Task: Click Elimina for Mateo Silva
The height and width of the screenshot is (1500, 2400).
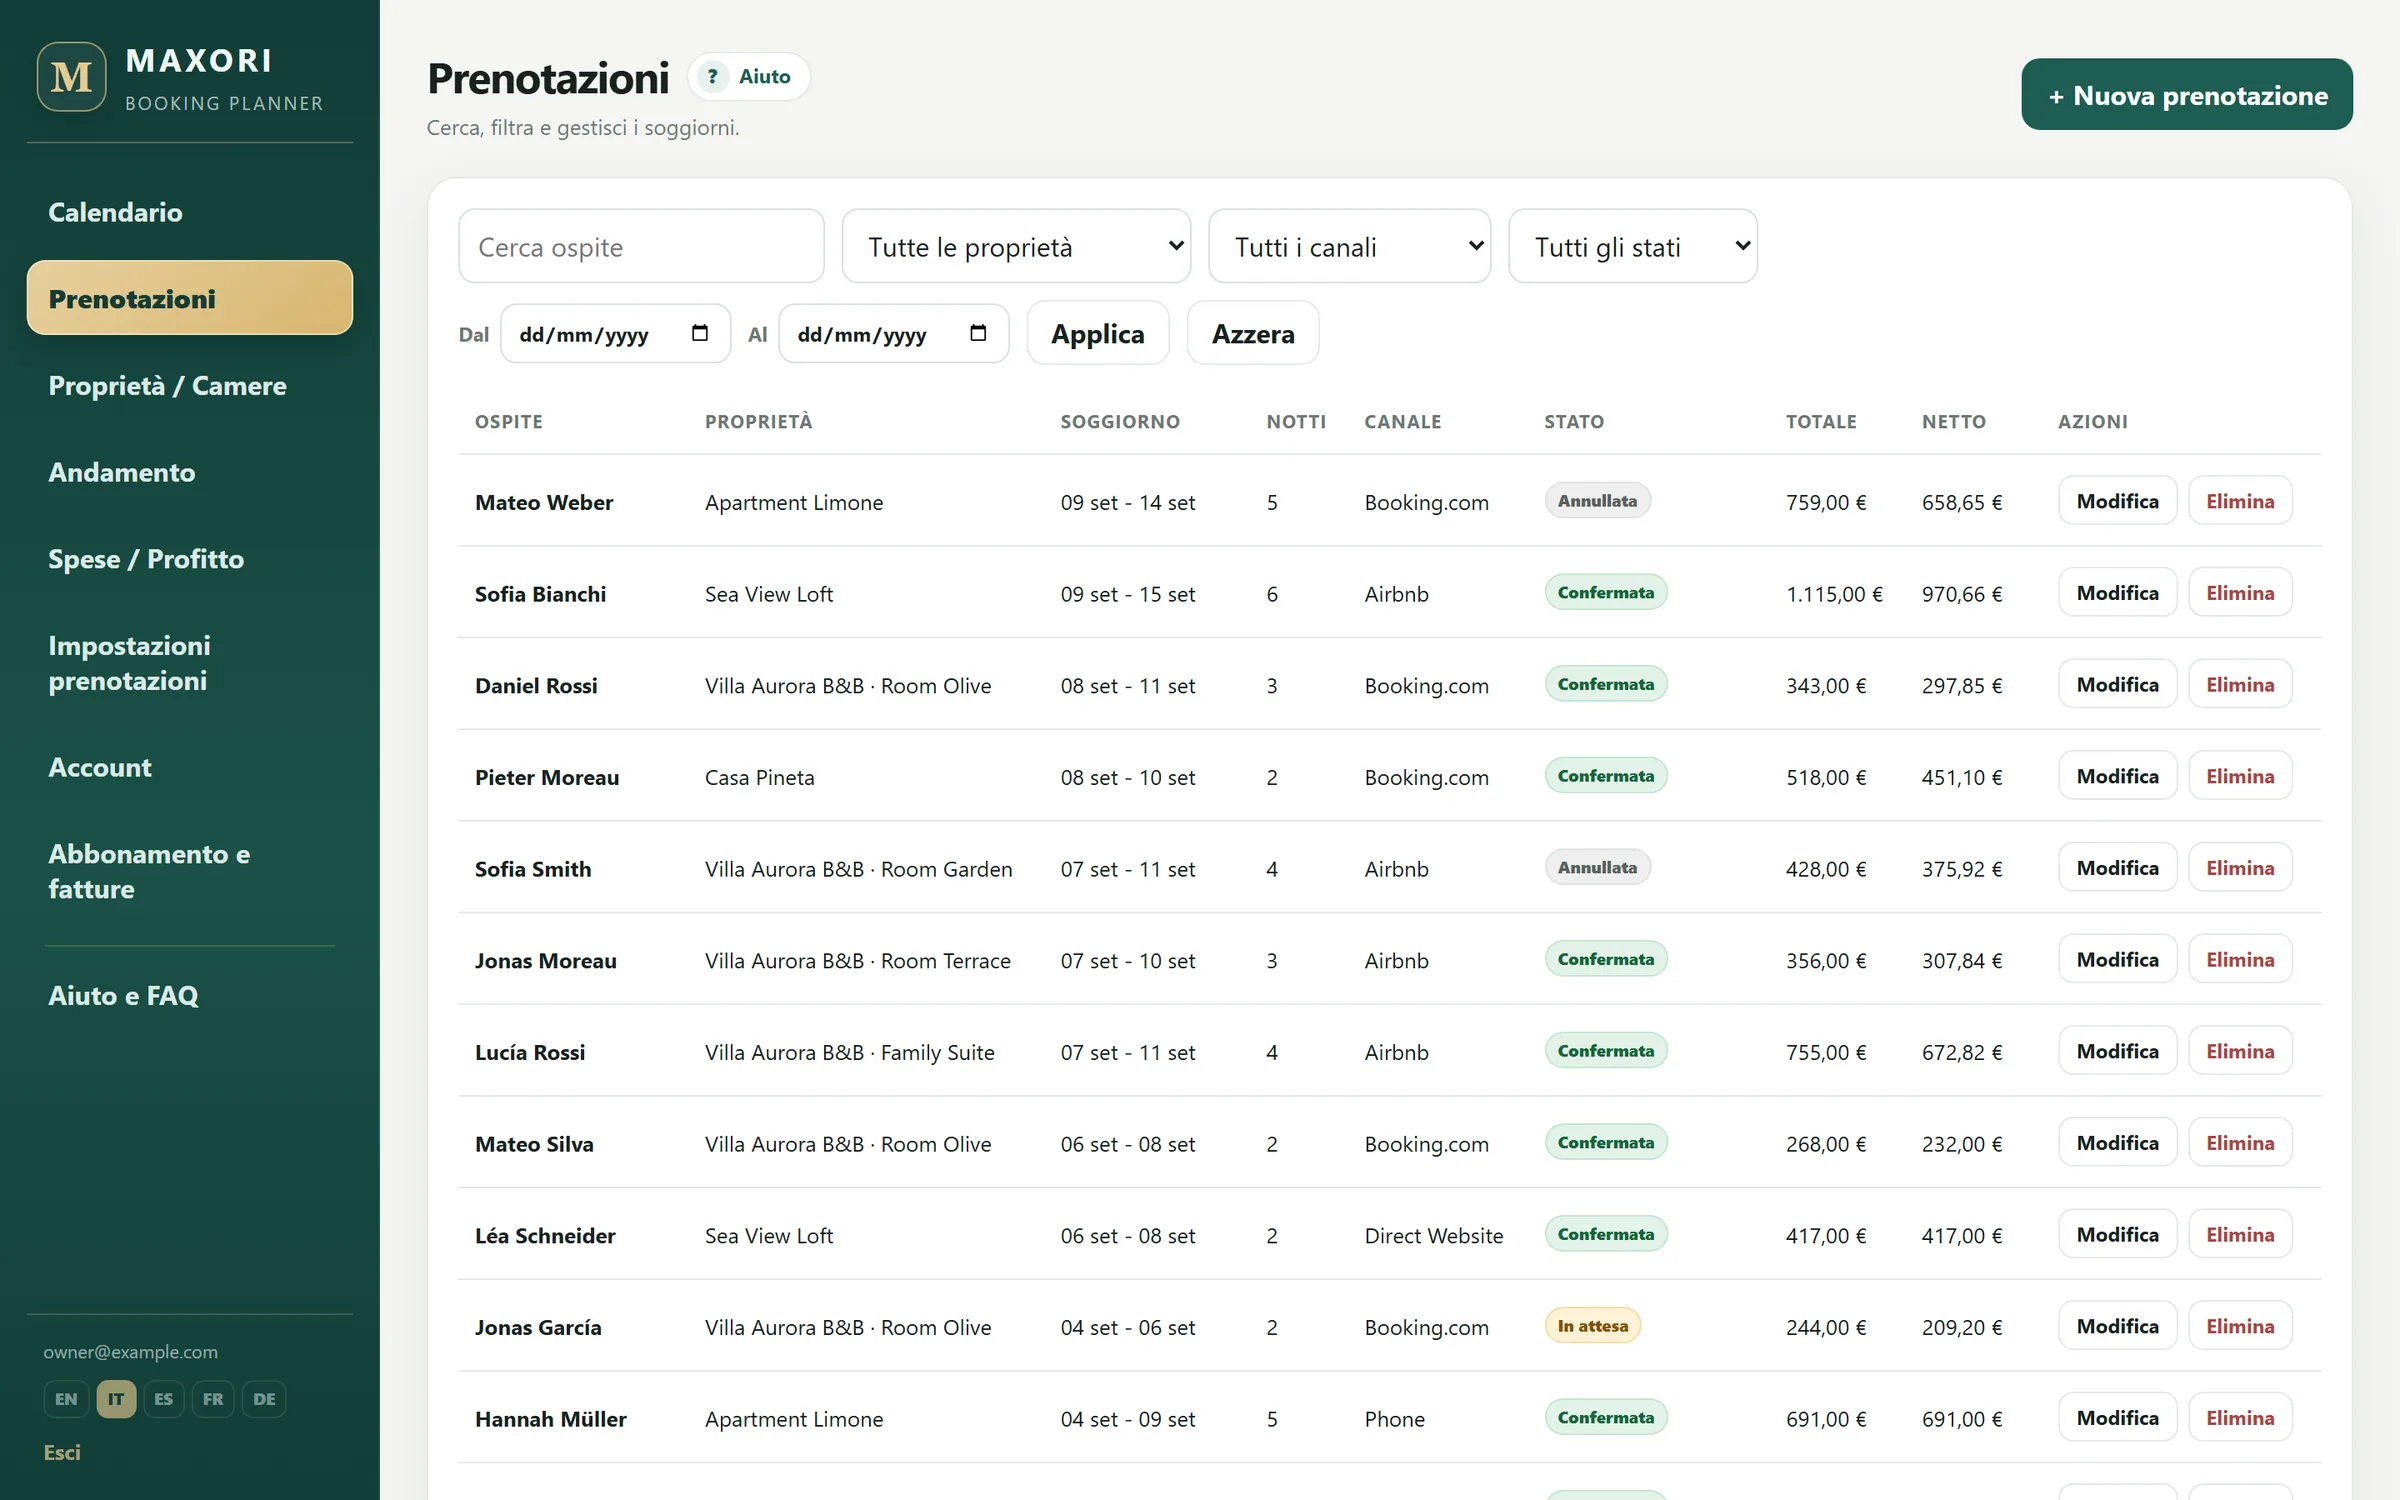Action: tap(2240, 1143)
